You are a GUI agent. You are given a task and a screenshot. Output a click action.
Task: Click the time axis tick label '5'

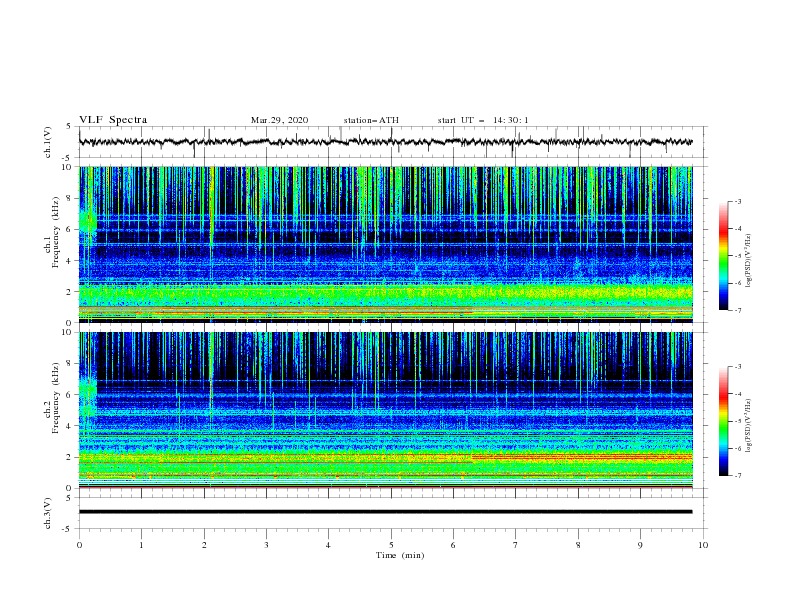click(x=391, y=545)
